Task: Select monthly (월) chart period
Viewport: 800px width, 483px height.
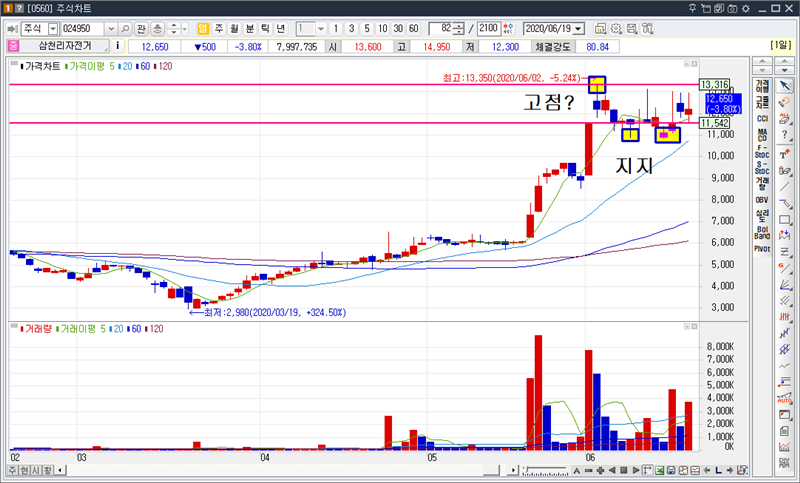Action: click(234, 29)
